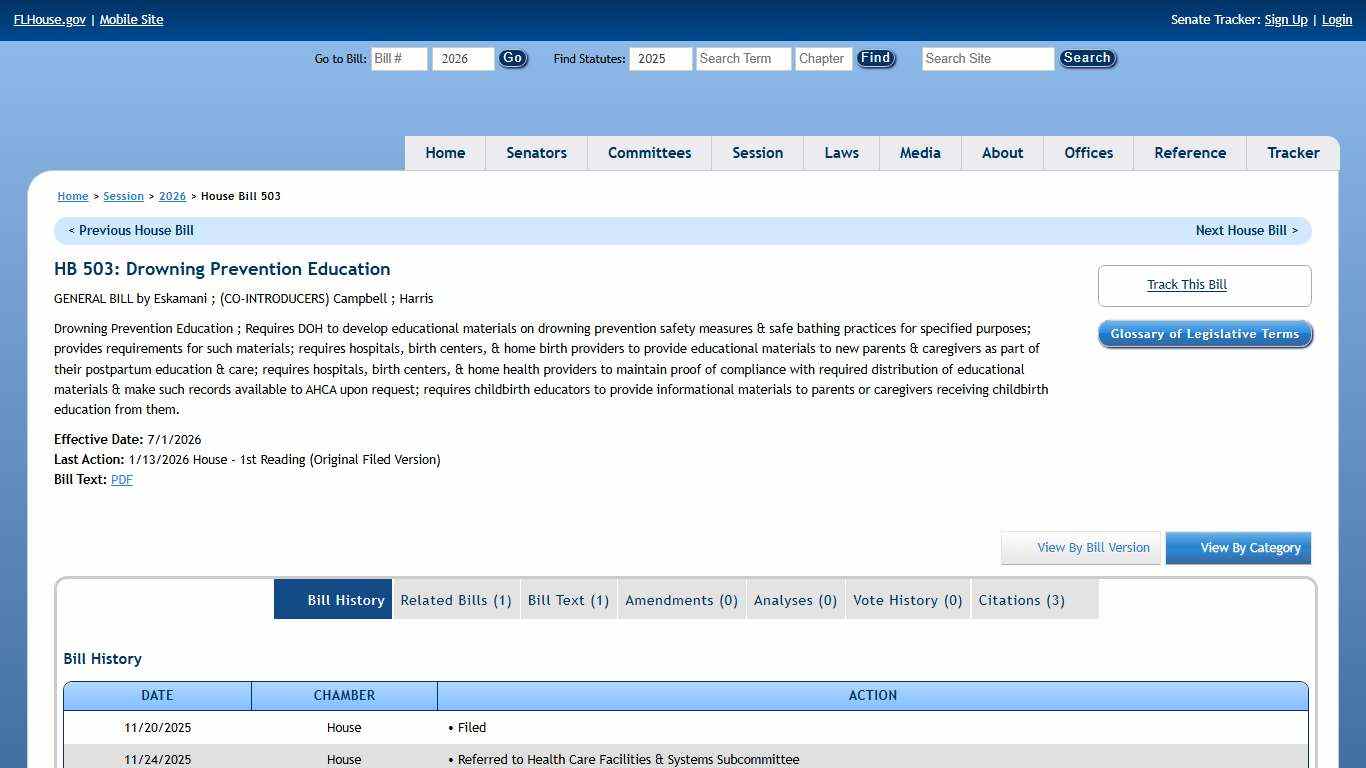This screenshot has width=1366, height=768.
Task: Open the Citations tab
Action: click(x=1021, y=600)
